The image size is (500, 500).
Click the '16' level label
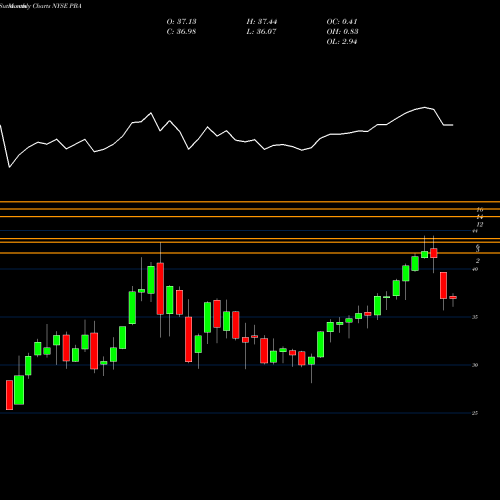480,210
